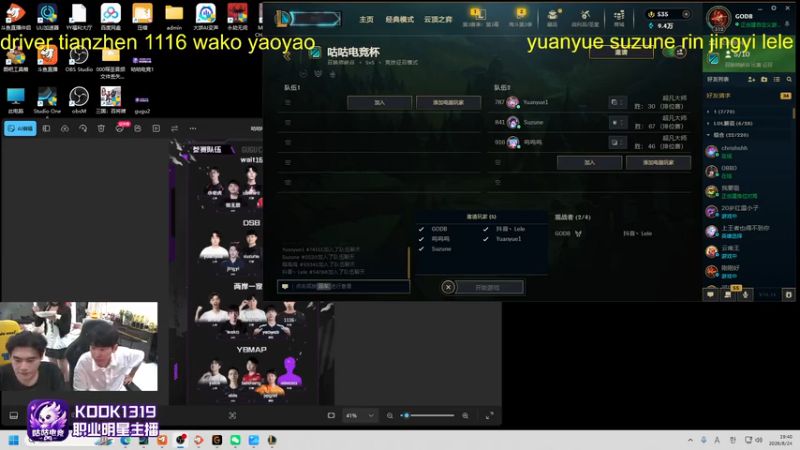Select friend chrishshh in the friends list
Viewport: 800px width, 450px height.
point(747,151)
